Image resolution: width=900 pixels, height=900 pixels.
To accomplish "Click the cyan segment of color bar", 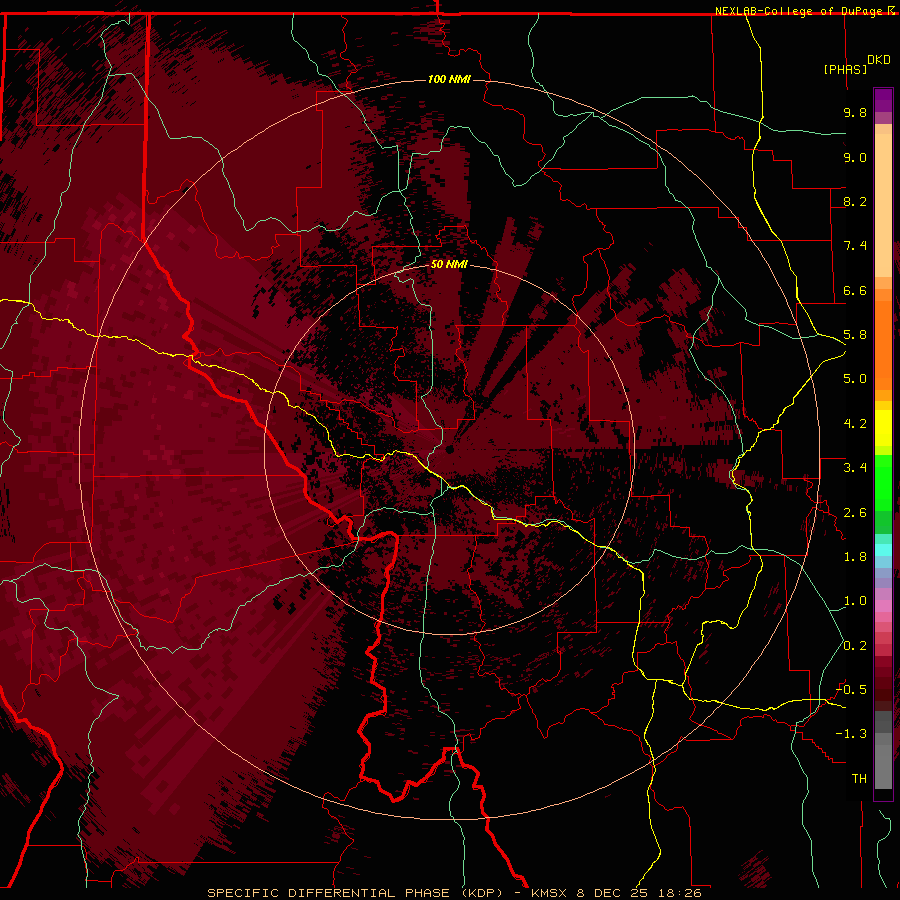I will click(883, 550).
